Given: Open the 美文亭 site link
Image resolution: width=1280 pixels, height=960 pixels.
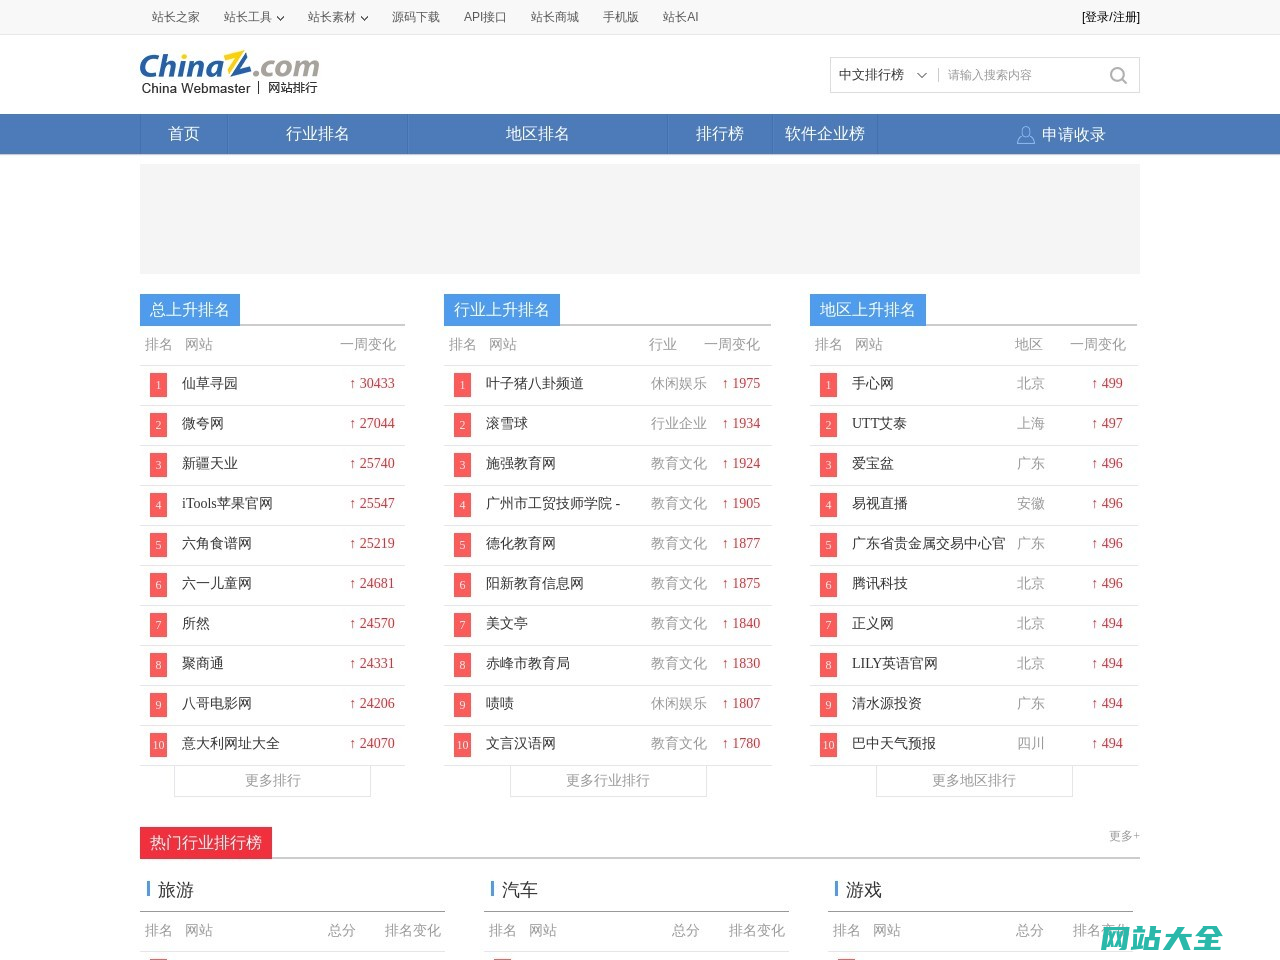Looking at the screenshot, I should tap(507, 624).
